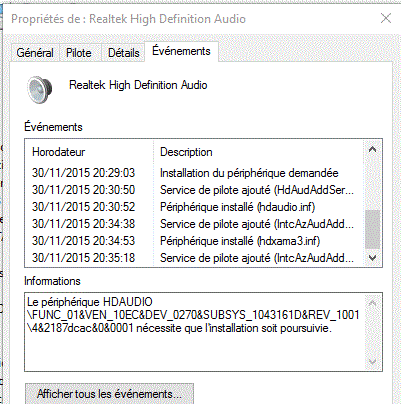Click Informations box scroll down arrow
Screen dimensions: 401x404
[x=372, y=362]
